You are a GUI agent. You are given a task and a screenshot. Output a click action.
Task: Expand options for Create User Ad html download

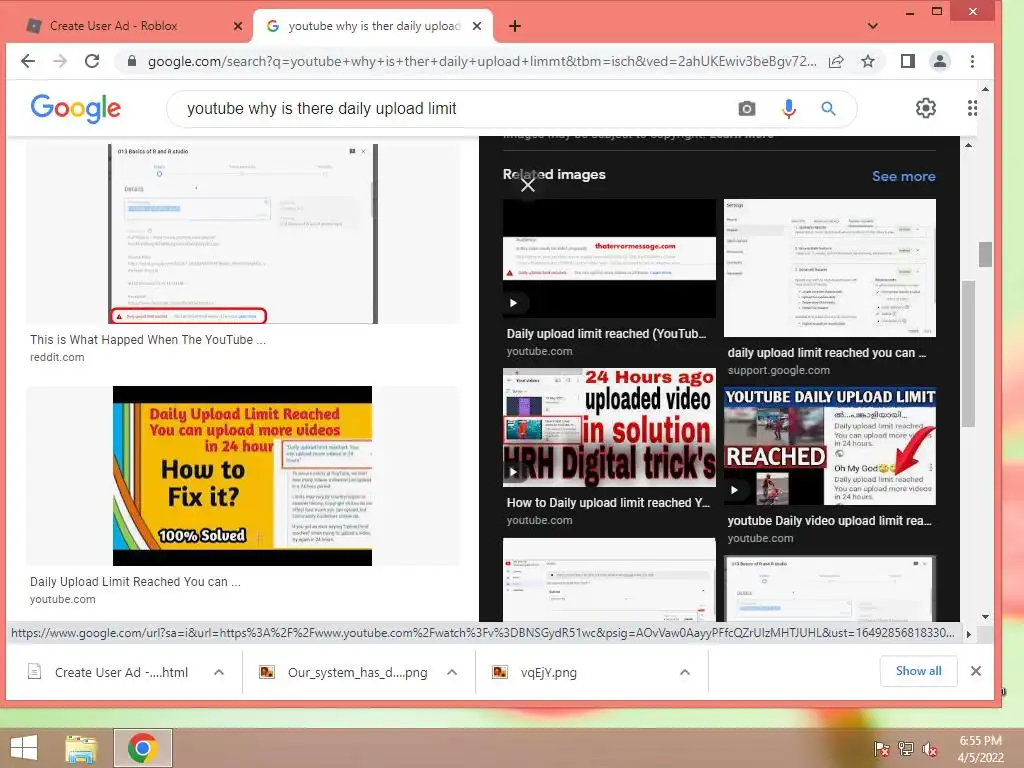[x=219, y=672]
